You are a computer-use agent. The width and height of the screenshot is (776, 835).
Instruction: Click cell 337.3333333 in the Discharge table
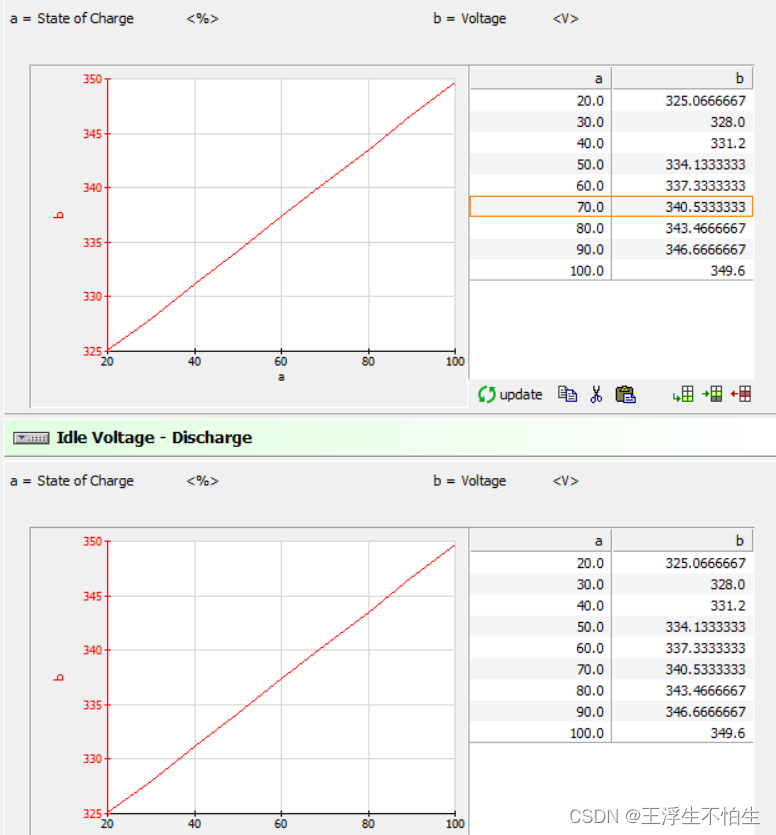pyautogui.click(x=682, y=648)
